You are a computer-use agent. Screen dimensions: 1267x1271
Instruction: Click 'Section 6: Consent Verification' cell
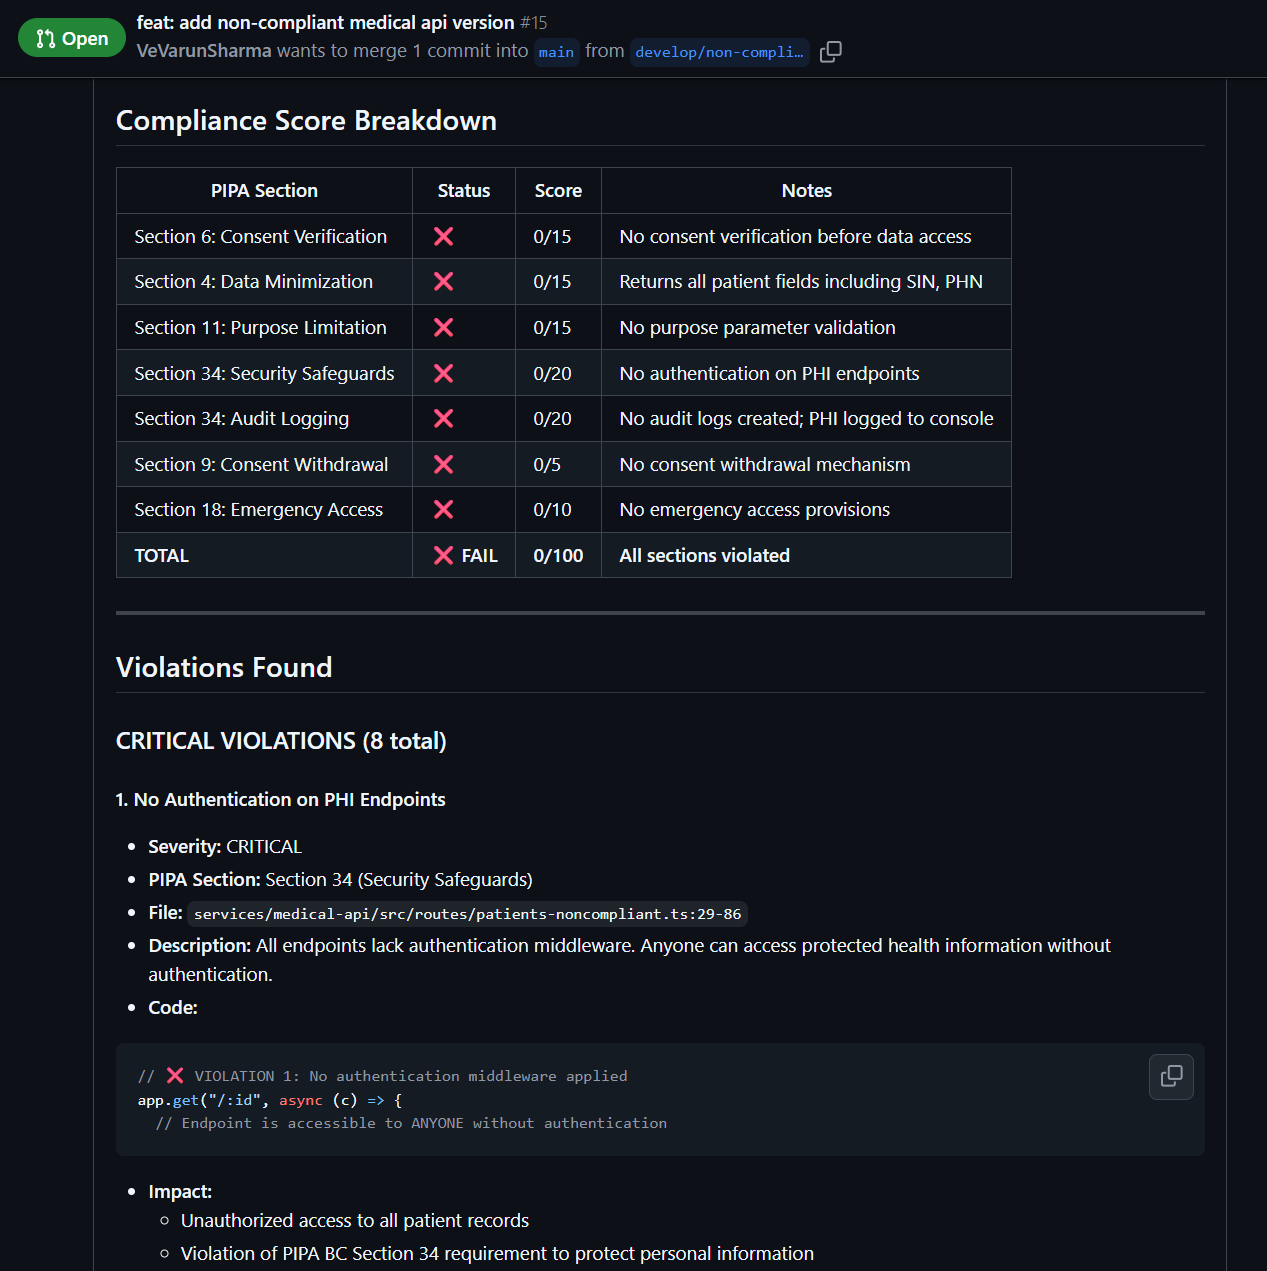click(264, 236)
